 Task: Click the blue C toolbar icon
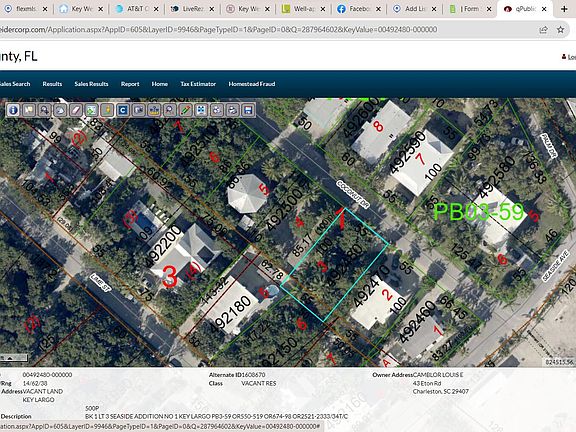point(123,110)
